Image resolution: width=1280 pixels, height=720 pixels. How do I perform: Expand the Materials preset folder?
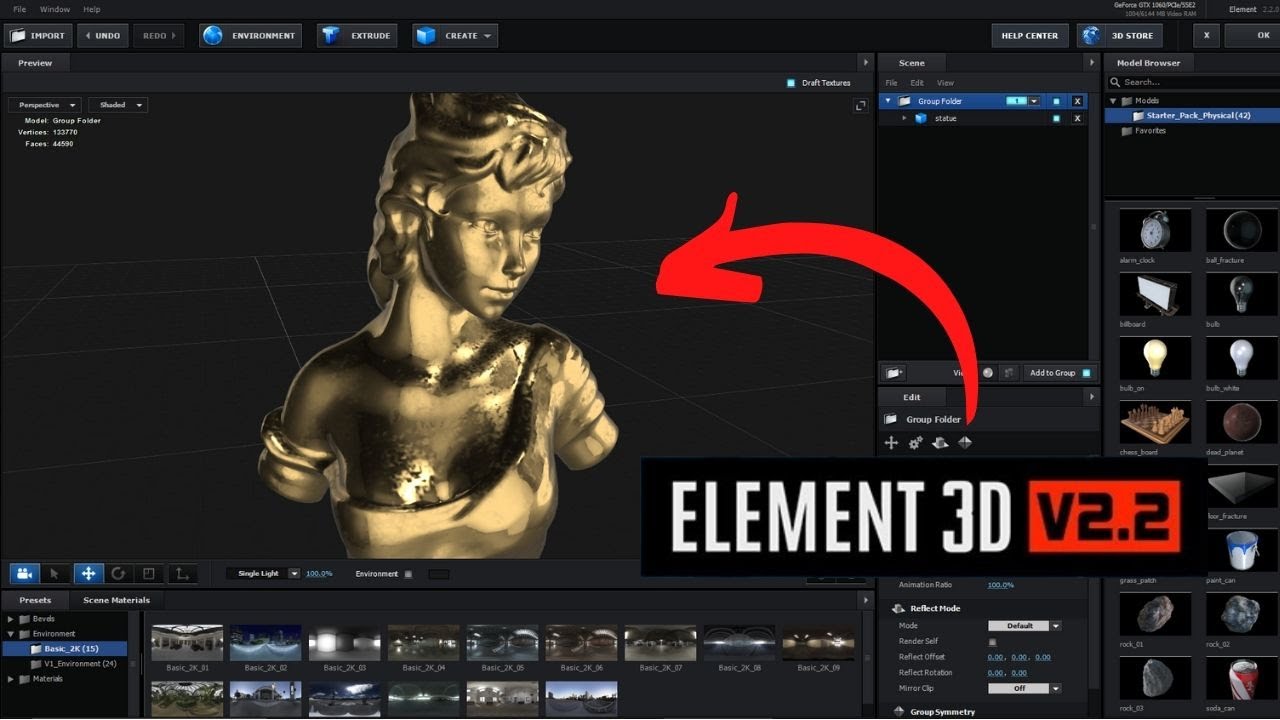11,679
